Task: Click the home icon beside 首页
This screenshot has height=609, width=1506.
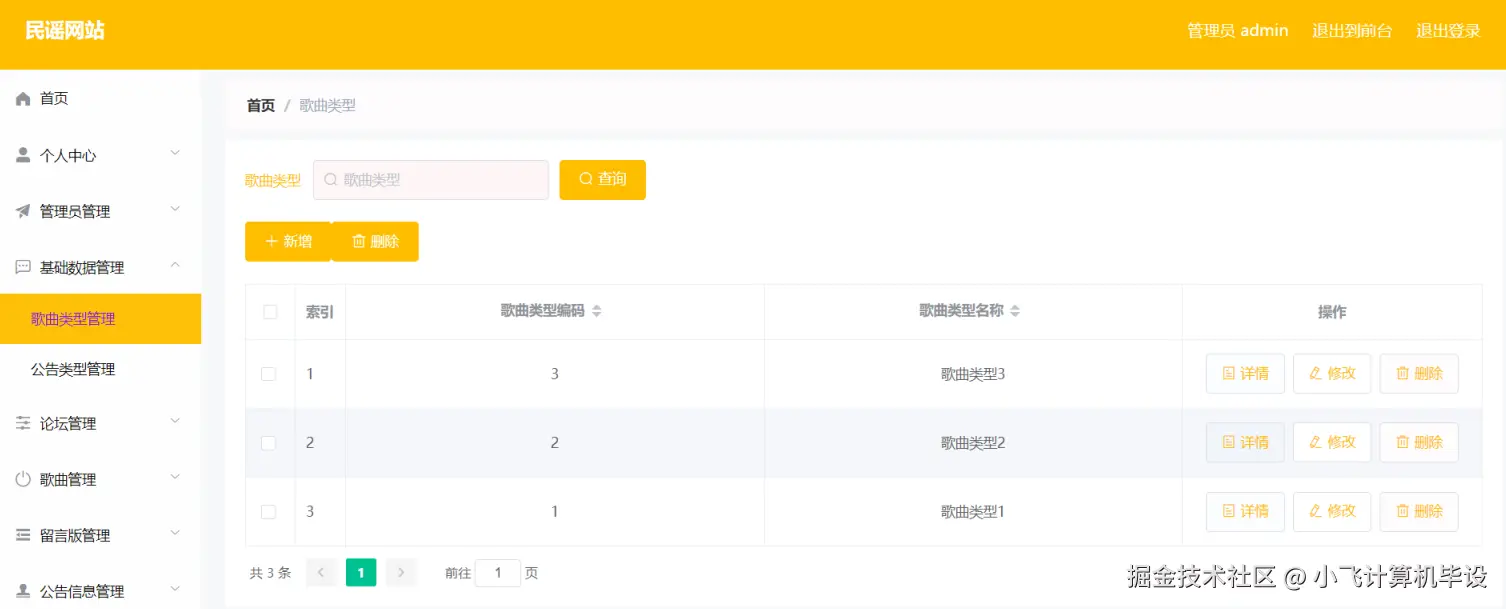Action: click(x=23, y=98)
